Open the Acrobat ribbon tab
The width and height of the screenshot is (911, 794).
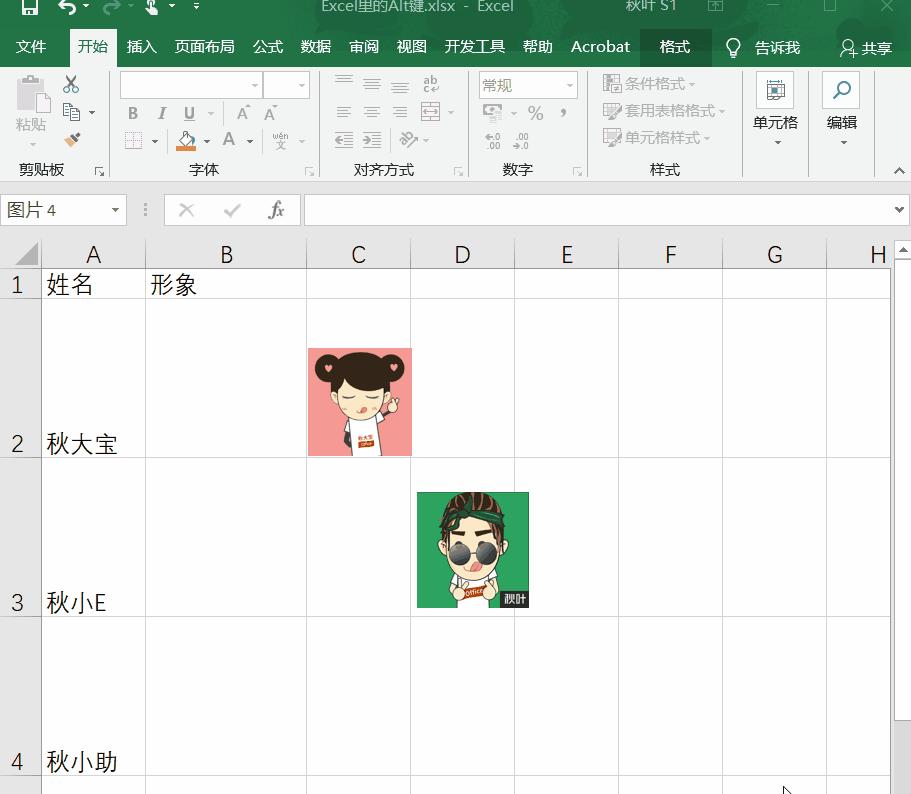pyautogui.click(x=600, y=46)
